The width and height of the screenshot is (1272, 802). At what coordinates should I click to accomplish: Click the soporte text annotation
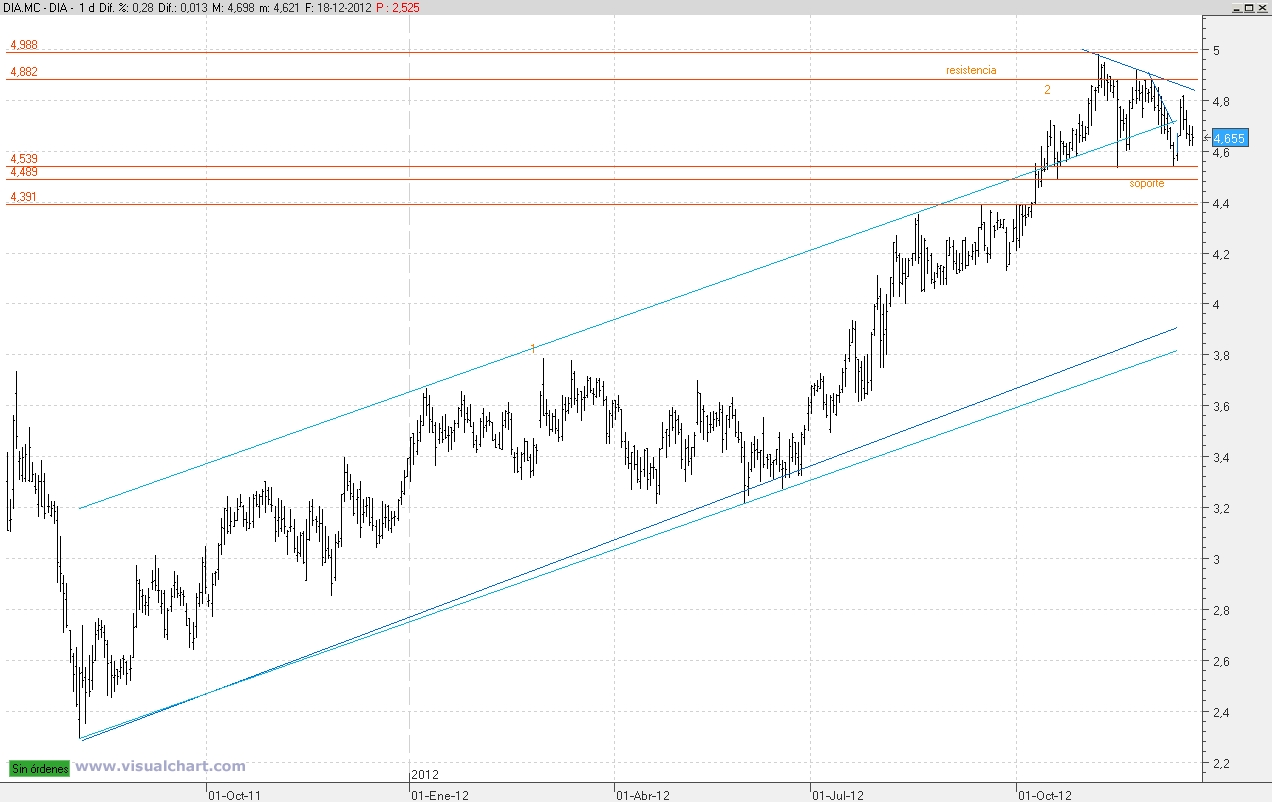[x=1147, y=183]
